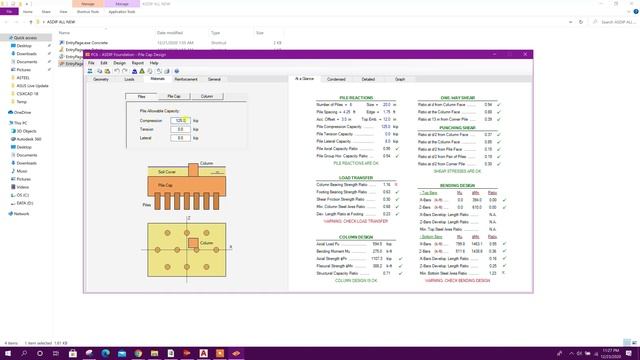
Task: Open Task View in taskbar
Action: [56, 353]
